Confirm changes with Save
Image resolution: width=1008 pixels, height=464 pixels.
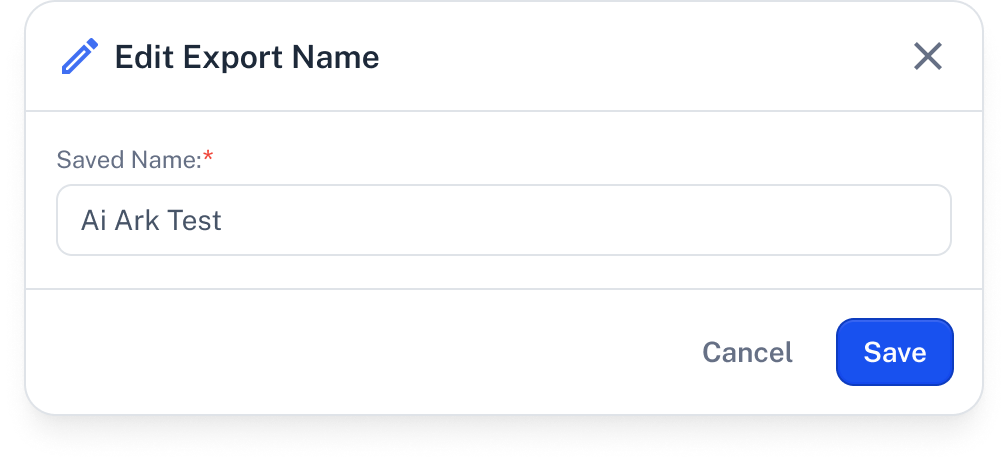894,352
